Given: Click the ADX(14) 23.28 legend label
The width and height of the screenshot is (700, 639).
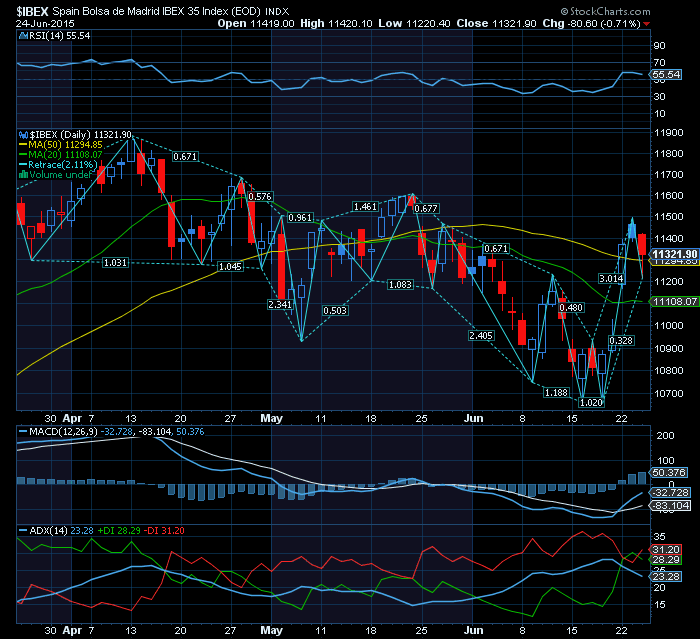Looking at the screenshot, I should pyautogui.click(x=56, y=530).
